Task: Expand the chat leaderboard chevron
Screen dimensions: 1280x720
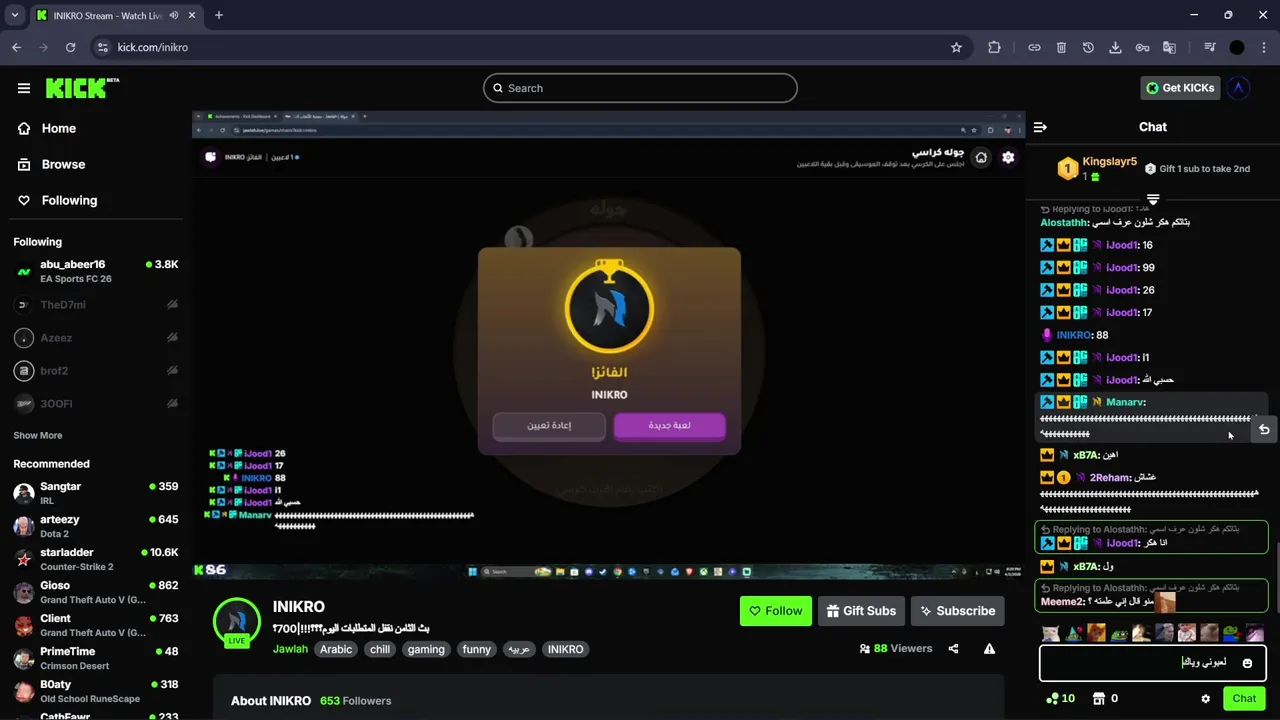Action: pyautogui.click(x=1153, y=199)
